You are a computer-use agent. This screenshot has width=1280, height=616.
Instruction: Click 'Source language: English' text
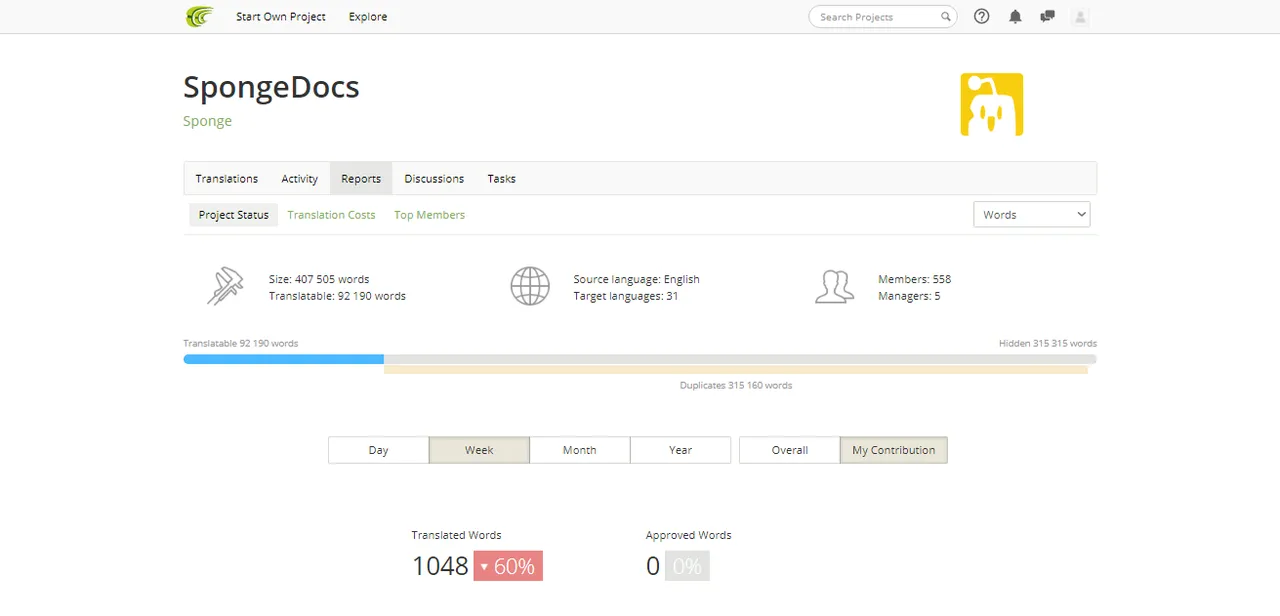pos(637,279)
